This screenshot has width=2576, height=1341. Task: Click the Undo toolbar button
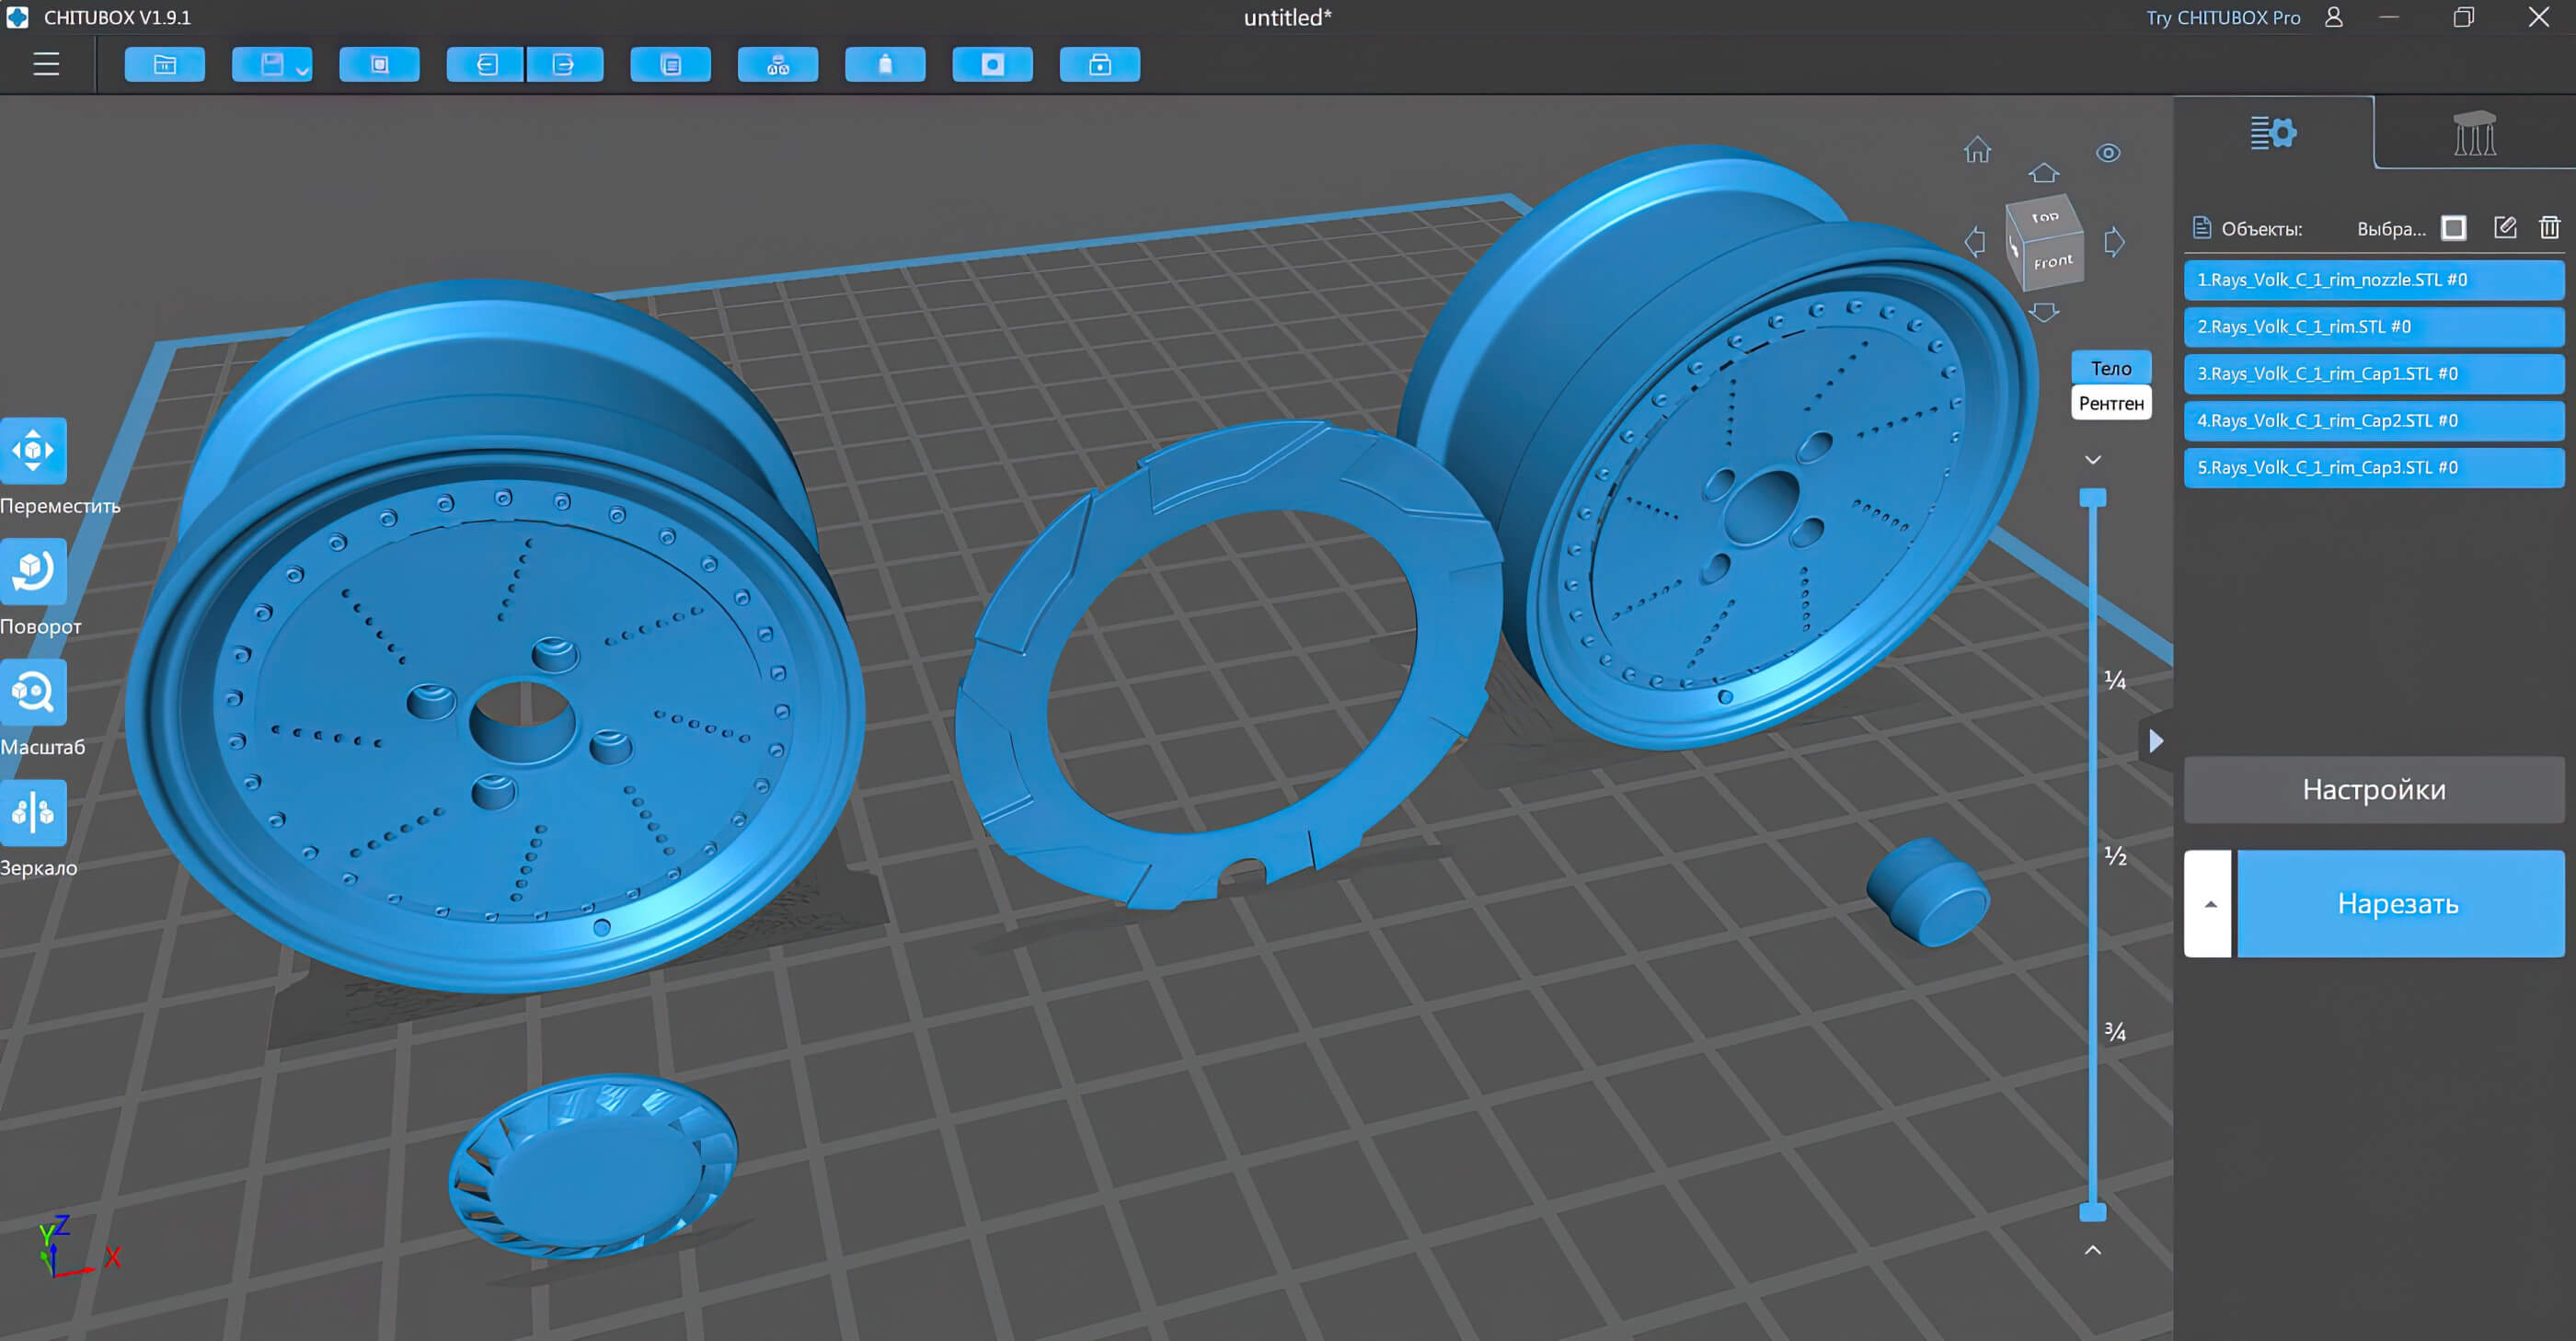(485, 65)
